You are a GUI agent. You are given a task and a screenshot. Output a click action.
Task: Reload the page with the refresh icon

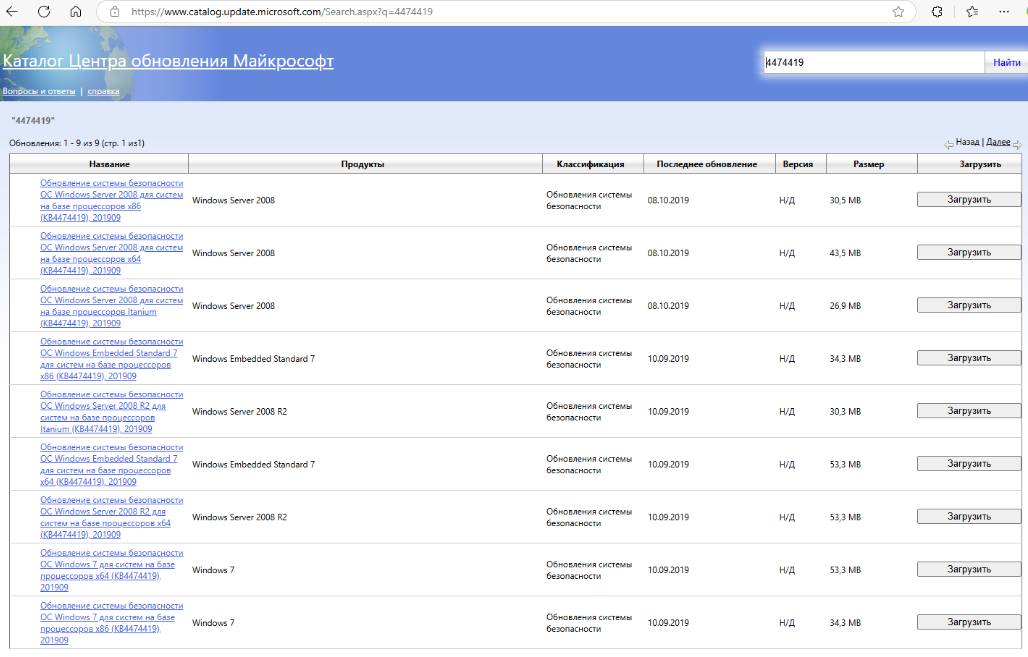(44, 11)
